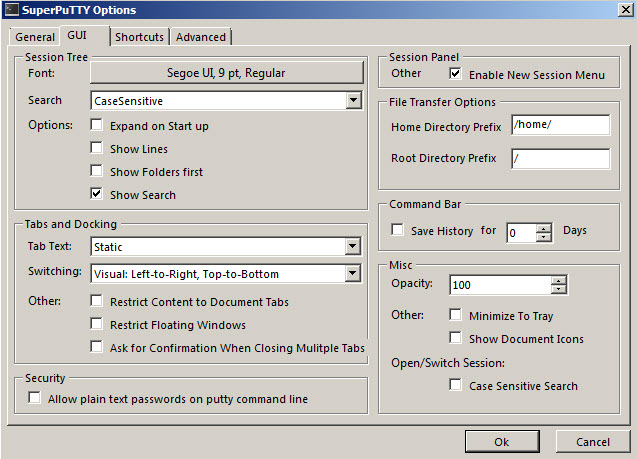Increase Save History days with up arrow
Image resolution: width=637 pixels, height=459 pixels.
(x=544, y=227)
